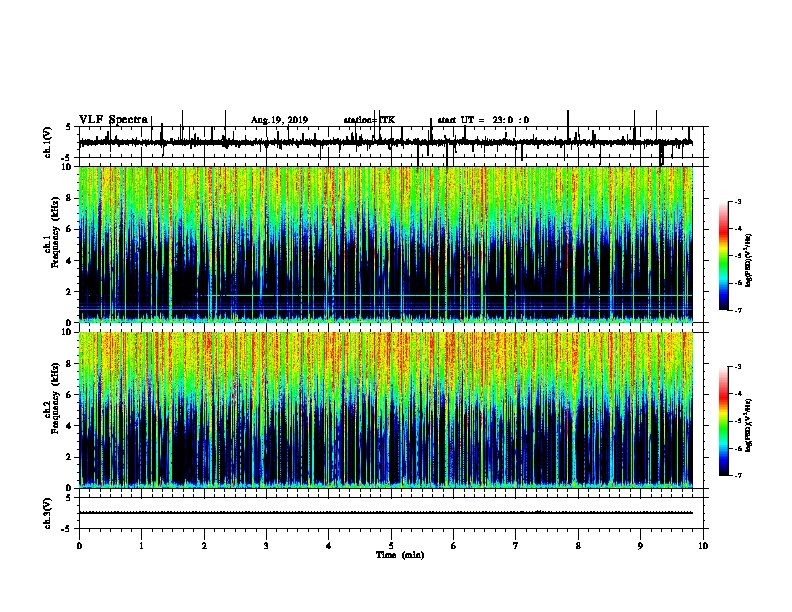Click the "2" minute tick label
The image size is (792, 612).
click(204, 546)
